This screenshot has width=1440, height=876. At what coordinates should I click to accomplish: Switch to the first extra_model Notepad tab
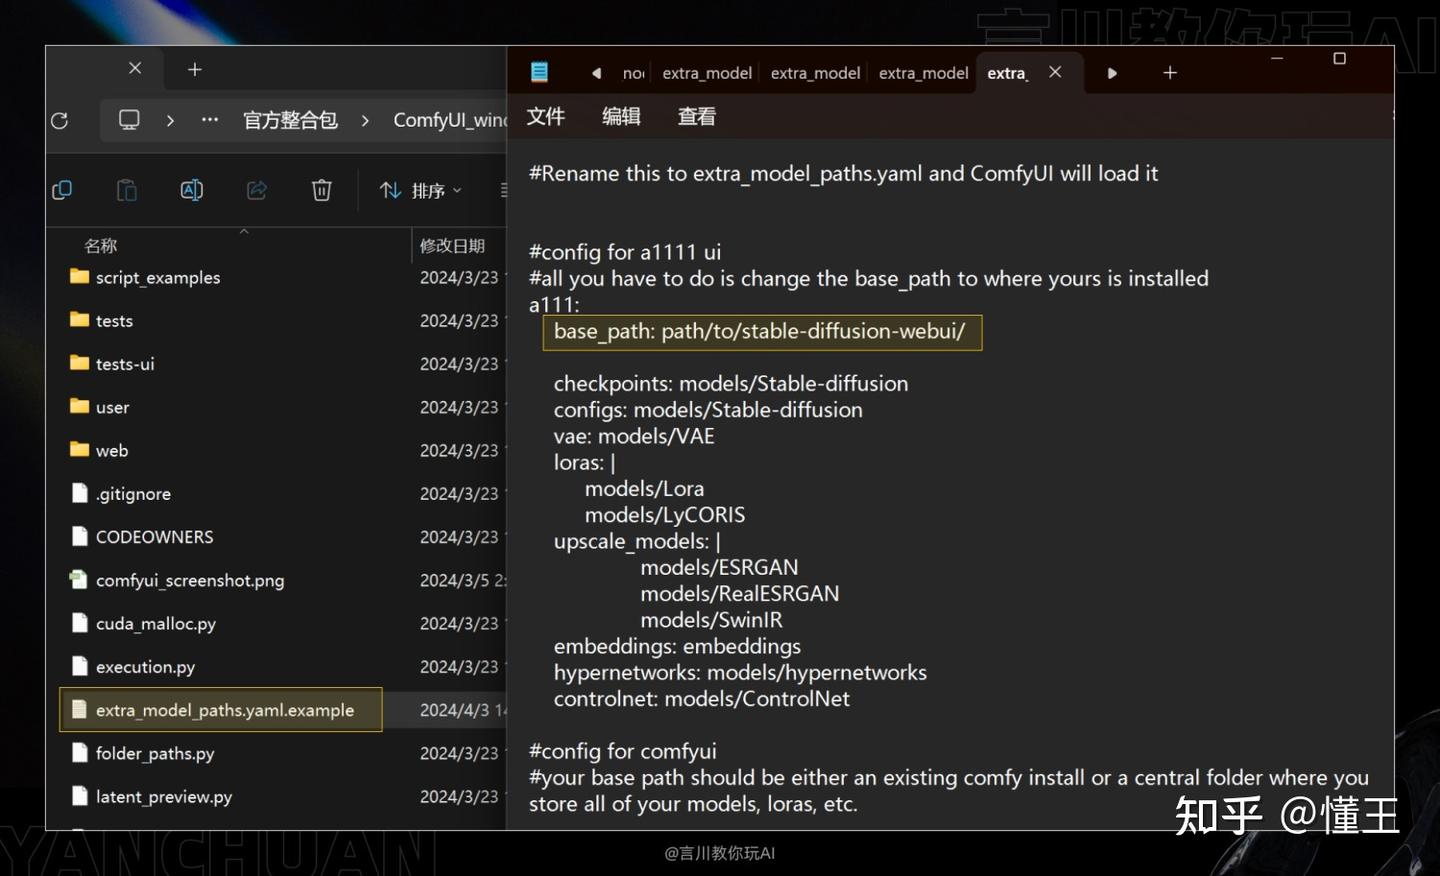click(x=707, y=73)
